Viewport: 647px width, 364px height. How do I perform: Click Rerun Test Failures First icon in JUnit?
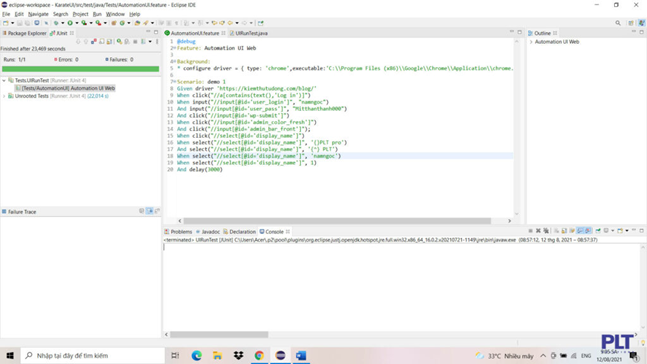tap(127, 41)
